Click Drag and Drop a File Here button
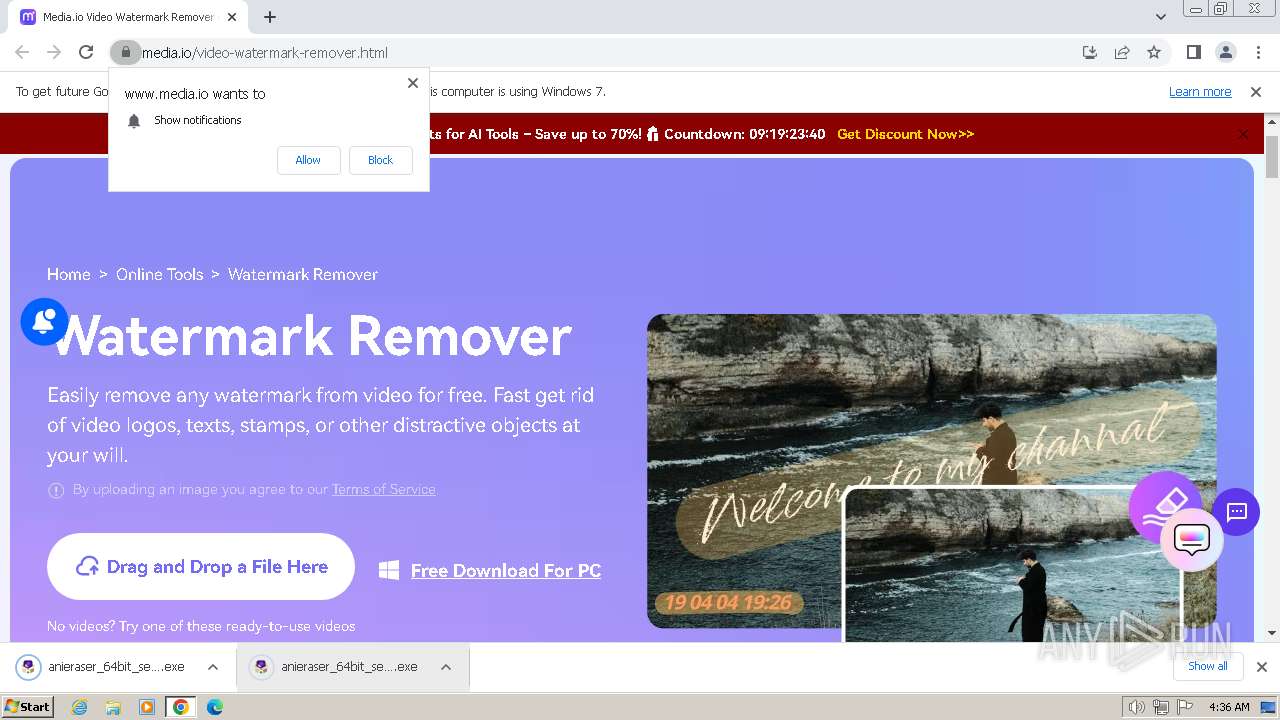The image size is (1280, 720). [x=201, y=567]
